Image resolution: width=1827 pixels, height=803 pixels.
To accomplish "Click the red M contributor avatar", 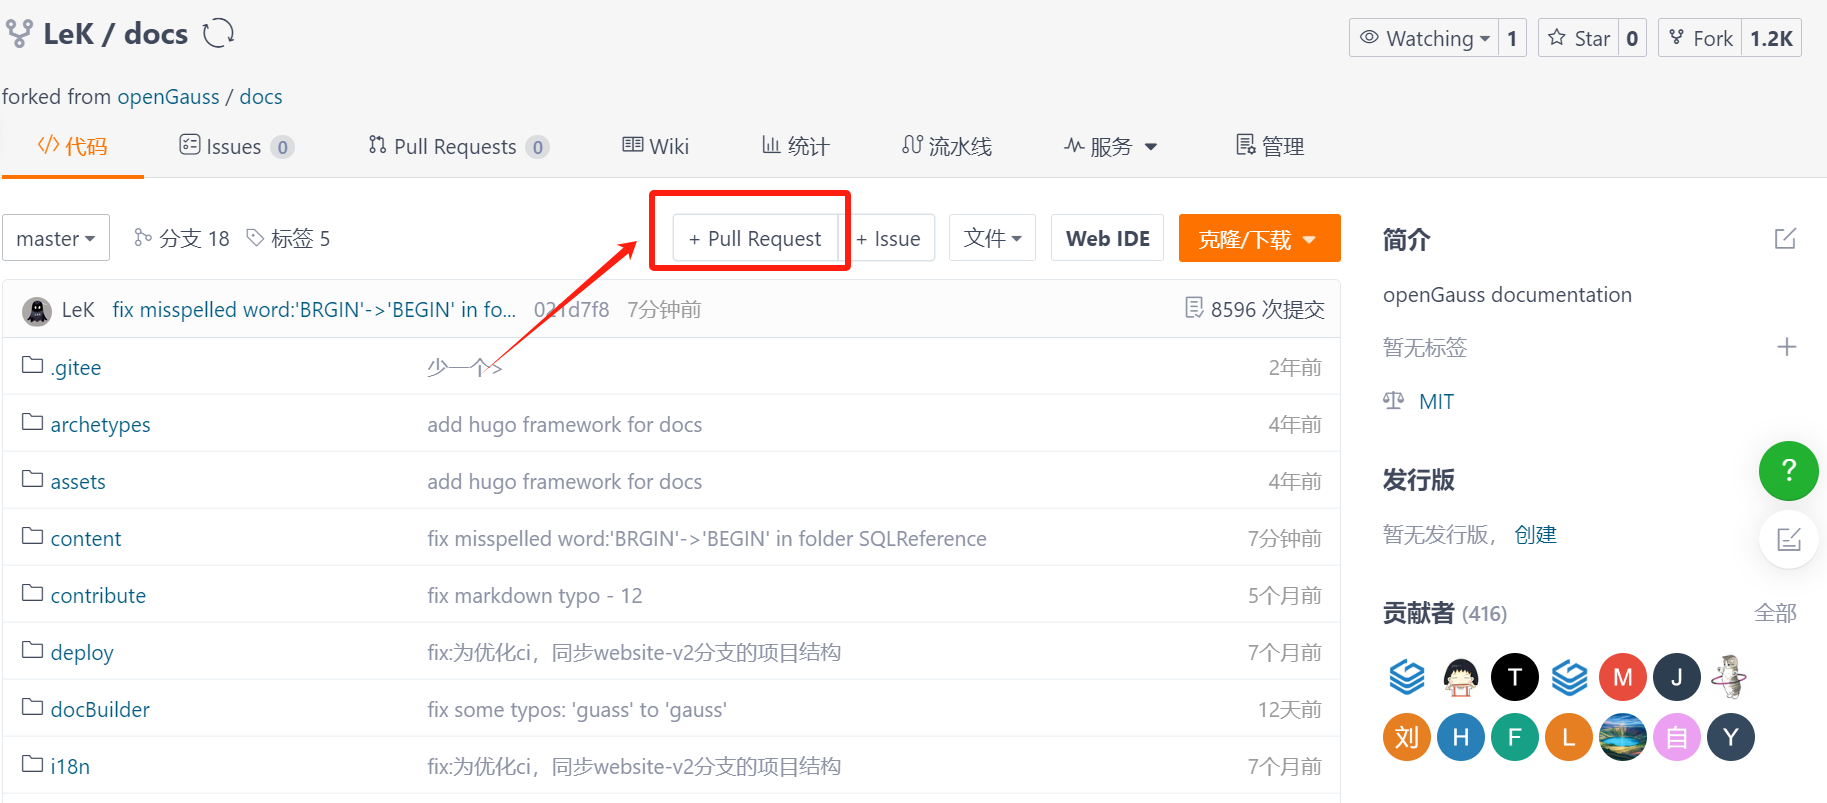I will point(1622,678).
